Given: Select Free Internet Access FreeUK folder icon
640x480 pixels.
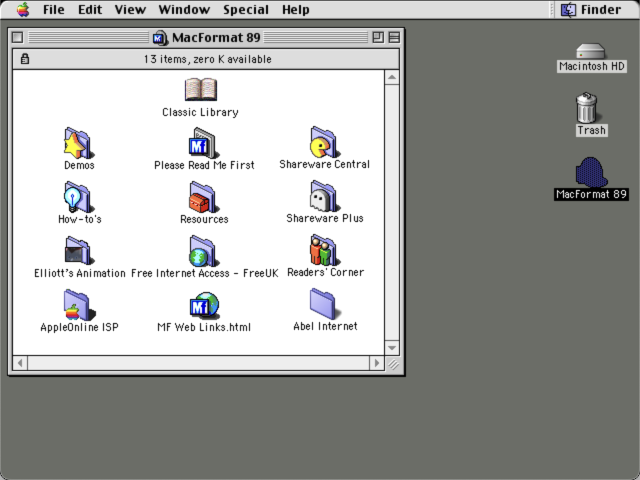Looking at the screenshot, I should pos(203,251).
